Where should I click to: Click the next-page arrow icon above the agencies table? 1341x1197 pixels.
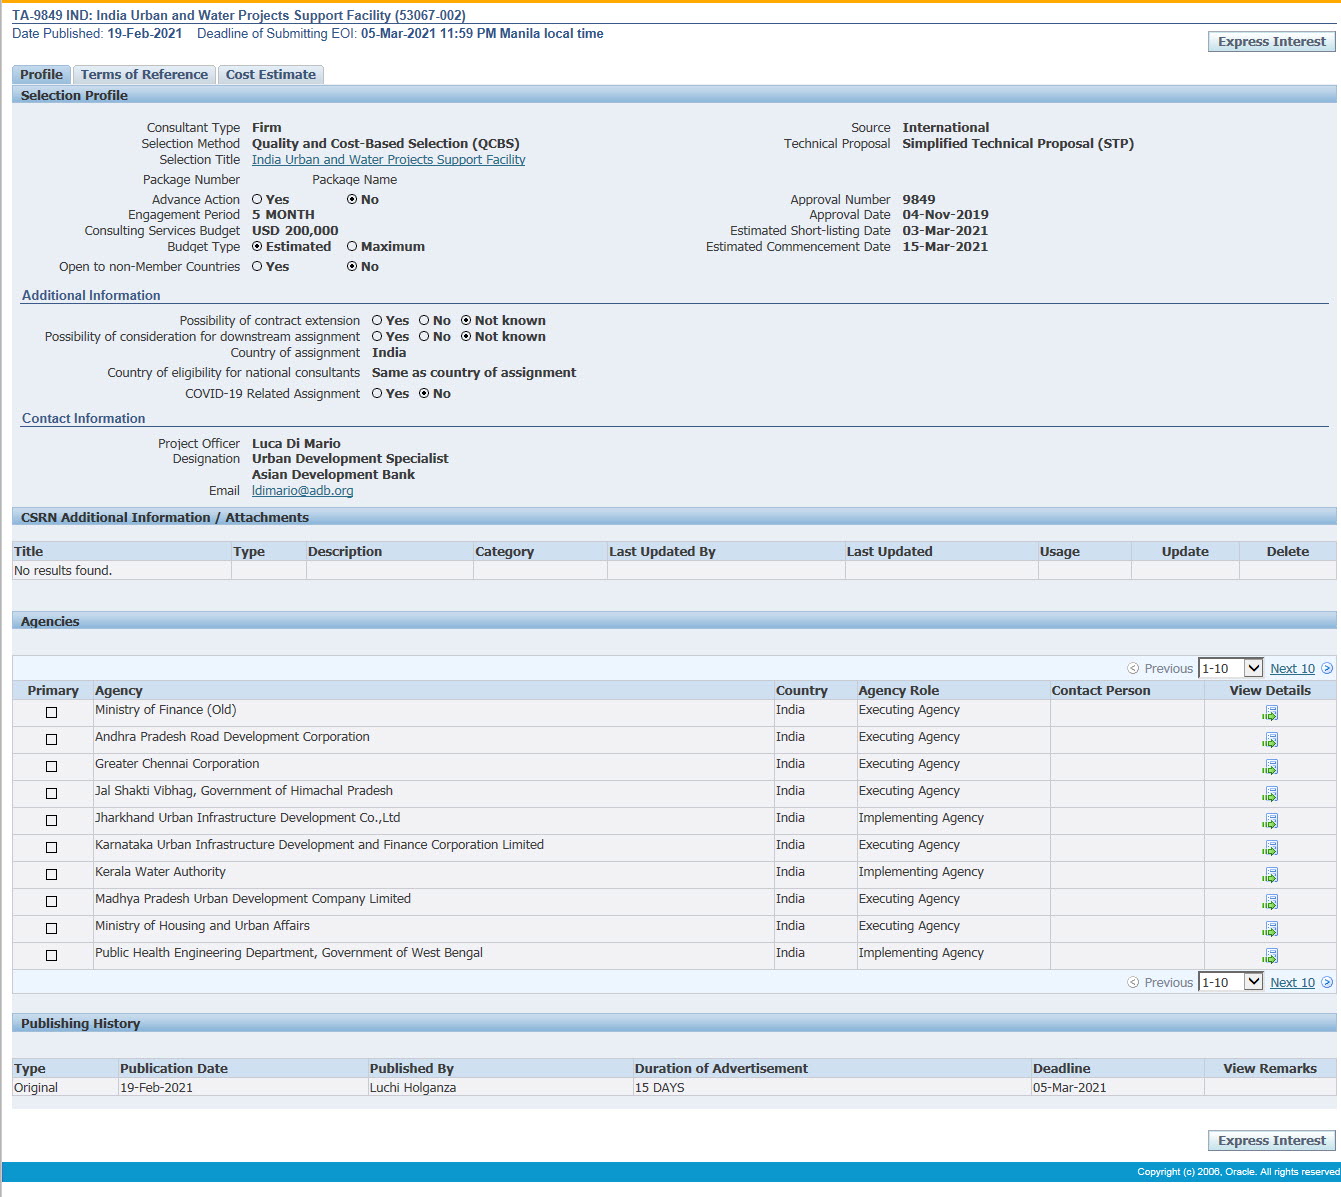[1327, 668]
